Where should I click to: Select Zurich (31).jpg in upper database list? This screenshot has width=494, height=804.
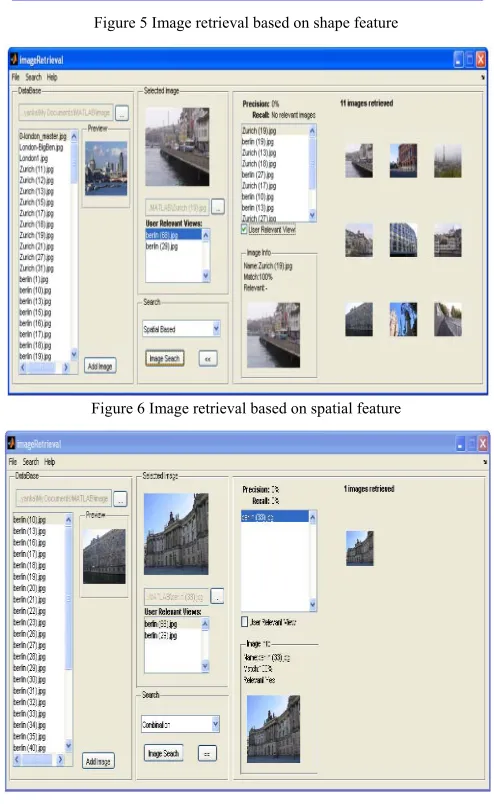pos(36,268)
